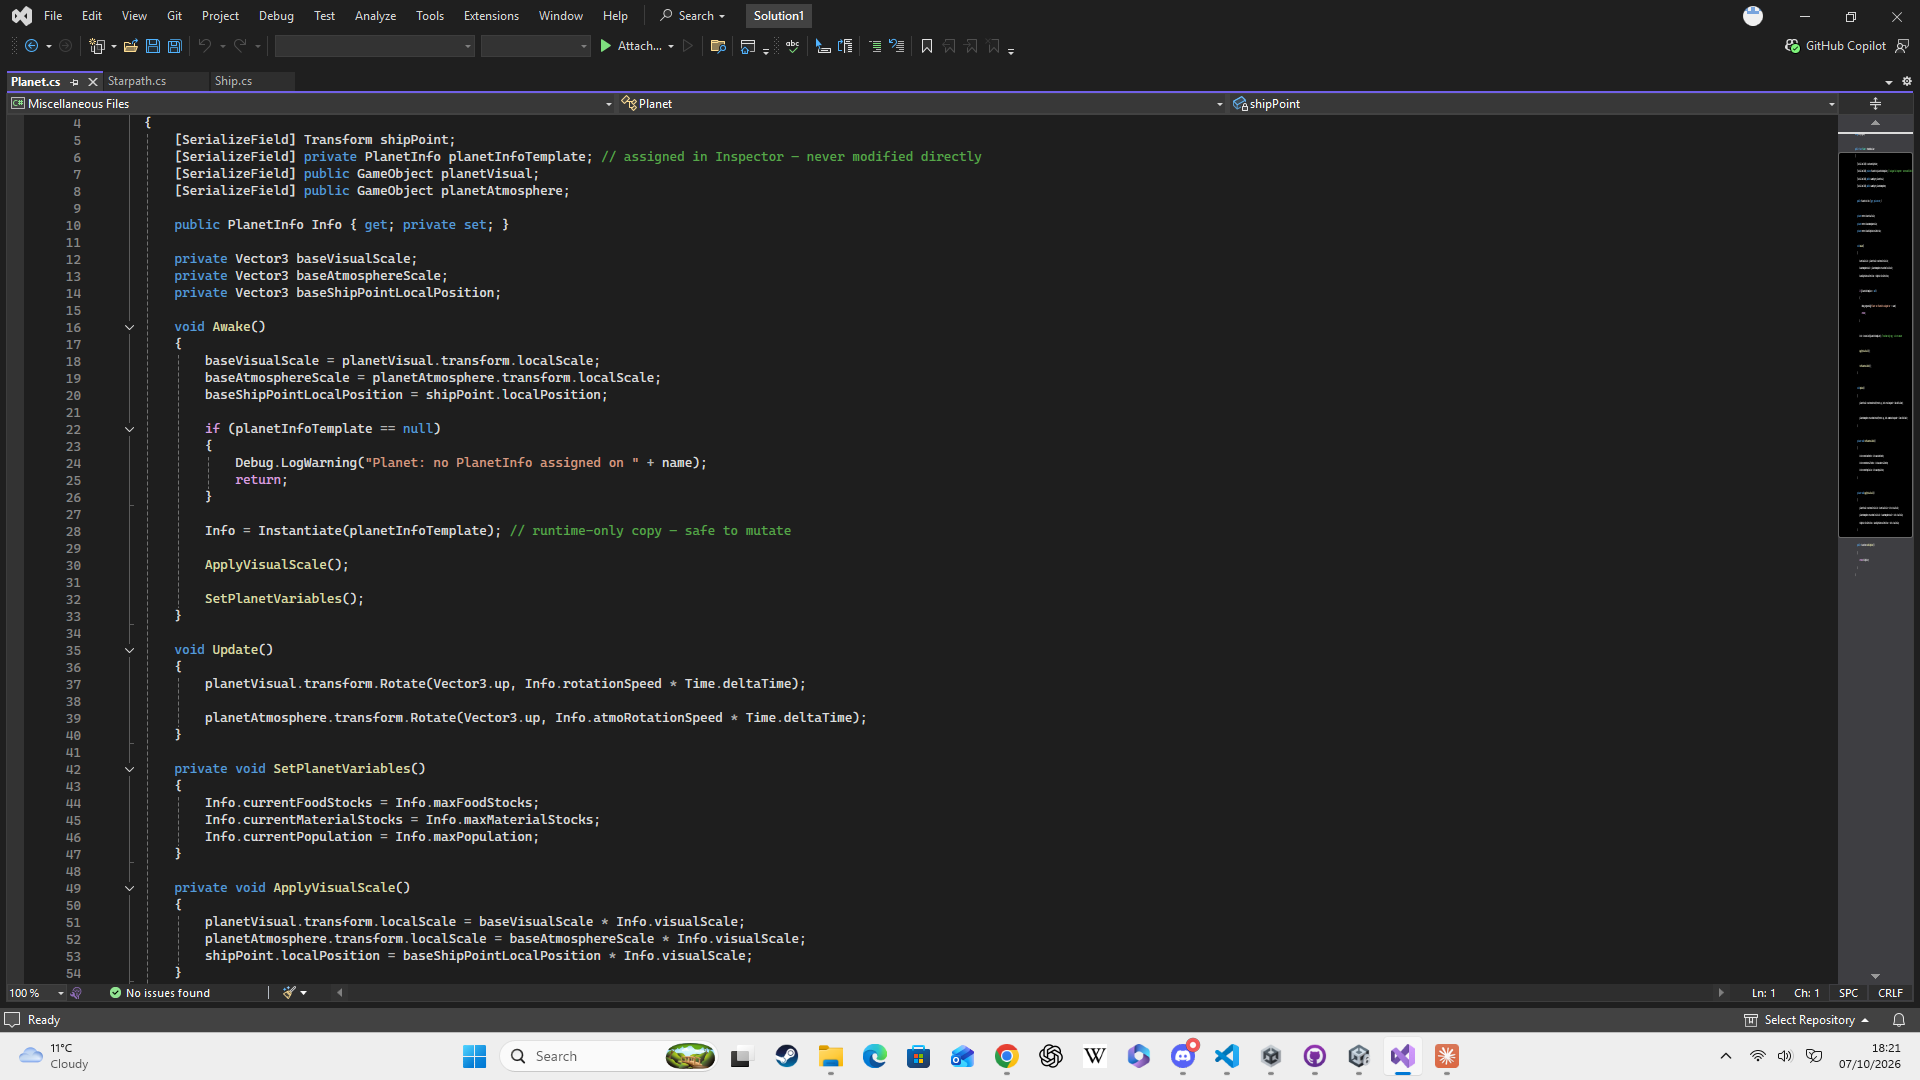Click the feedback person icon beside Copilot

click(1902, 46)
